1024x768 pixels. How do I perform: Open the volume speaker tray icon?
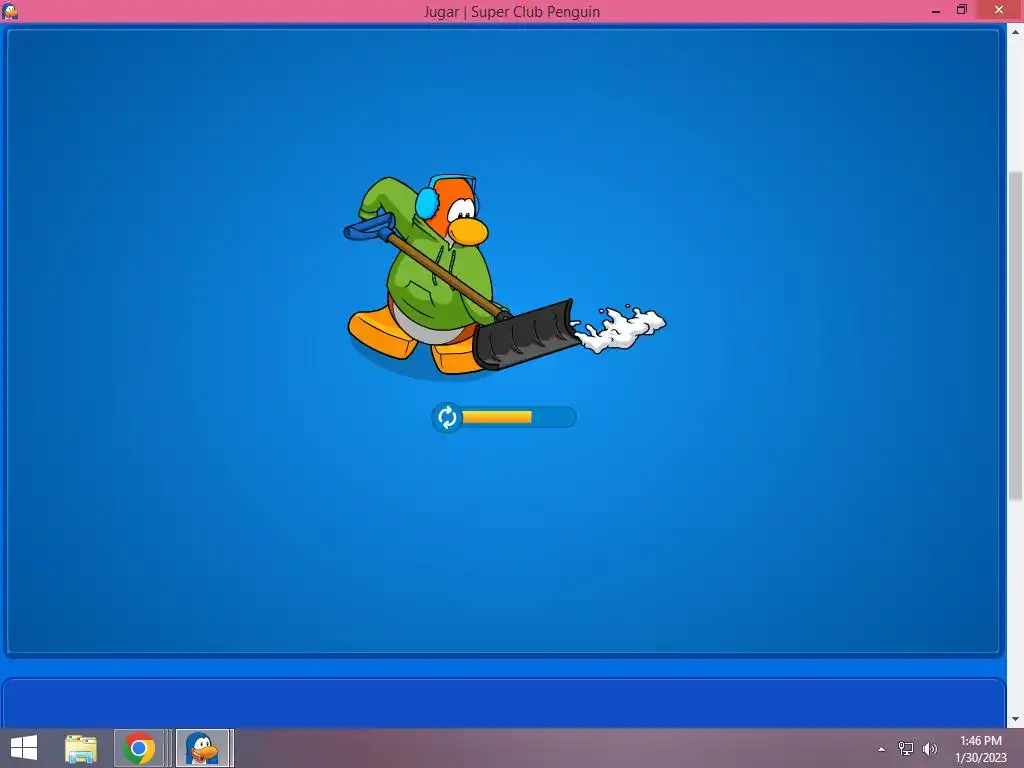coord(929,748)
